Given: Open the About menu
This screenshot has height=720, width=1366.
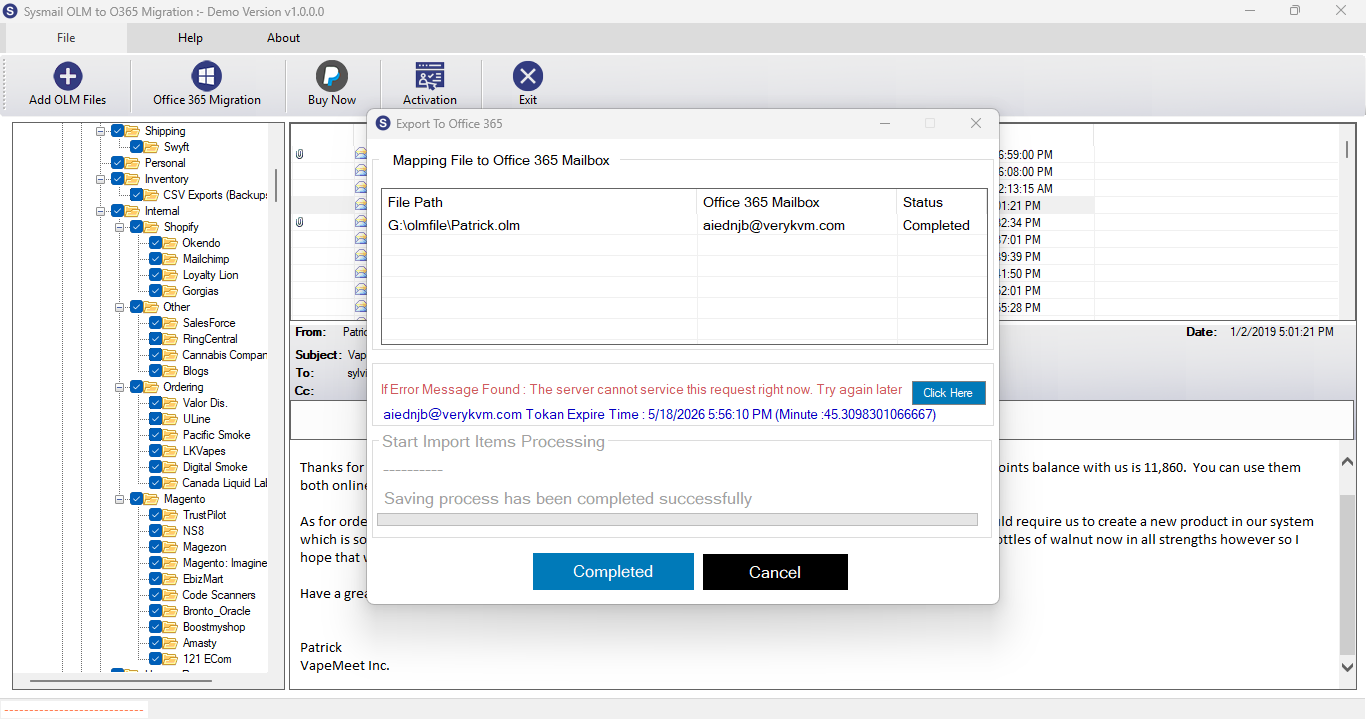Looking at the screenshot, I should 283,38.
